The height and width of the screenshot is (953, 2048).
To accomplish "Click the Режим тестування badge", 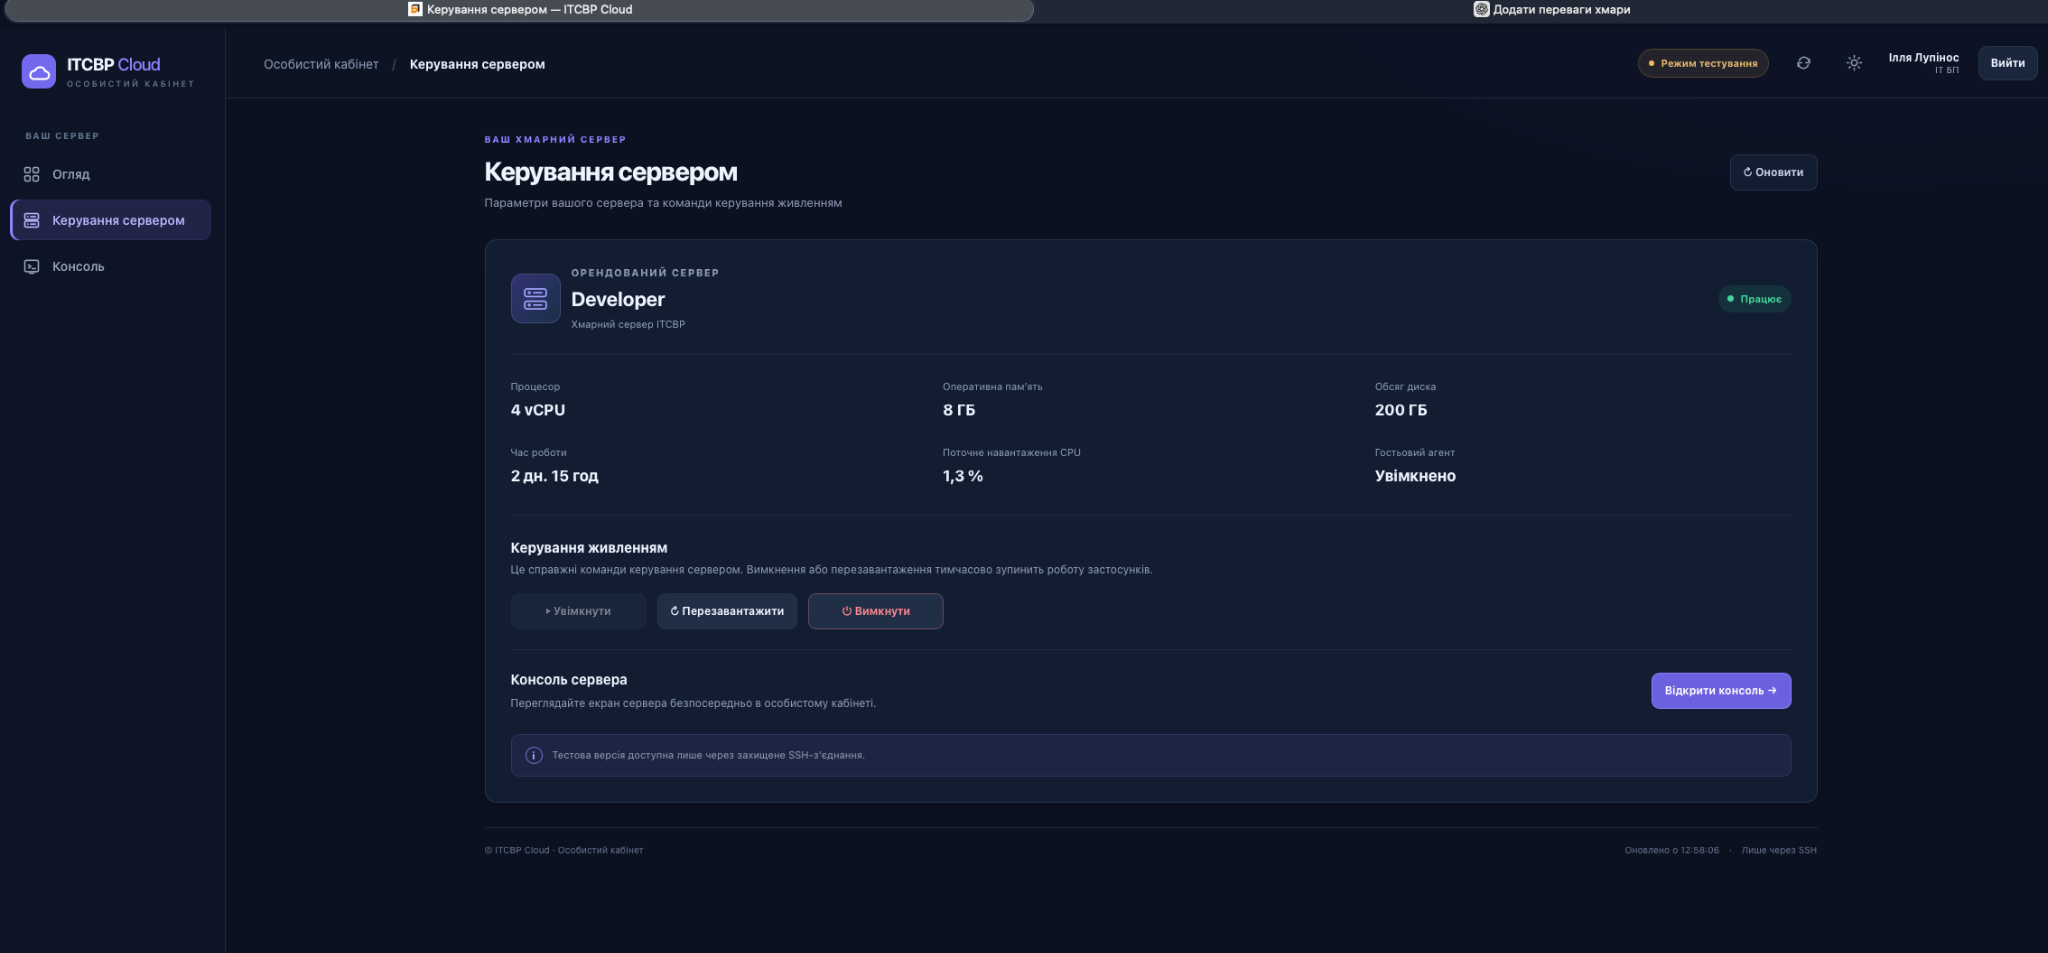I will 1703,63.
